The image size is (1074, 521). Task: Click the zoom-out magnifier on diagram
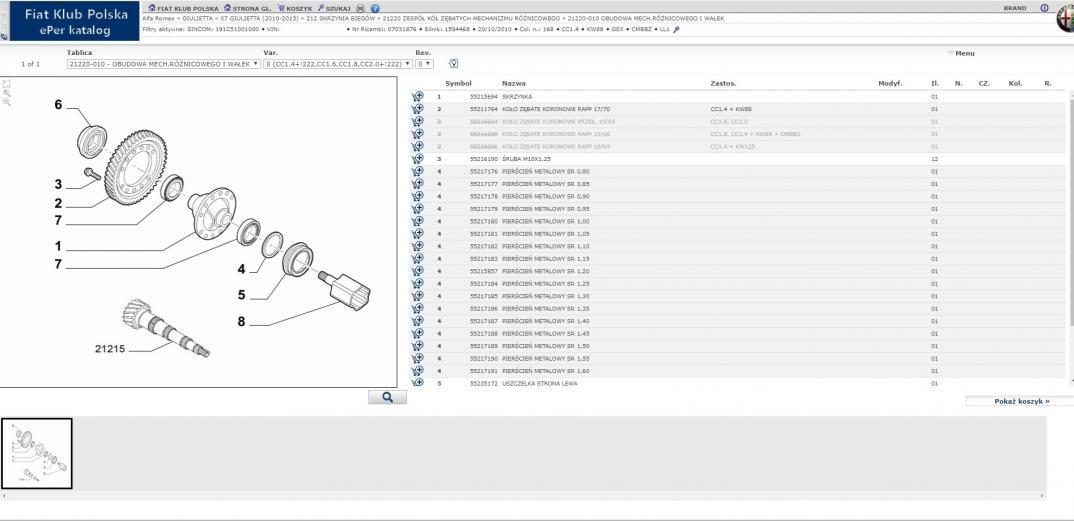7,102
